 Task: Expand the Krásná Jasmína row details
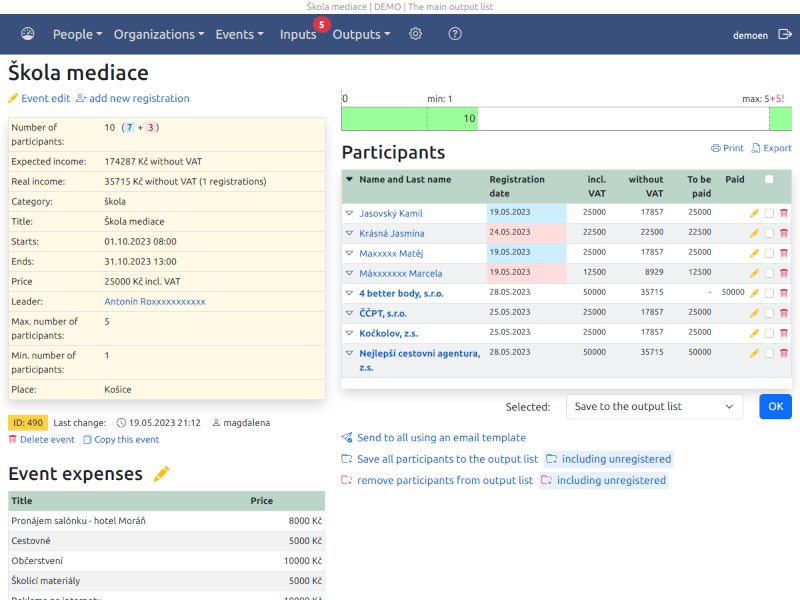[x=349, y=233]
